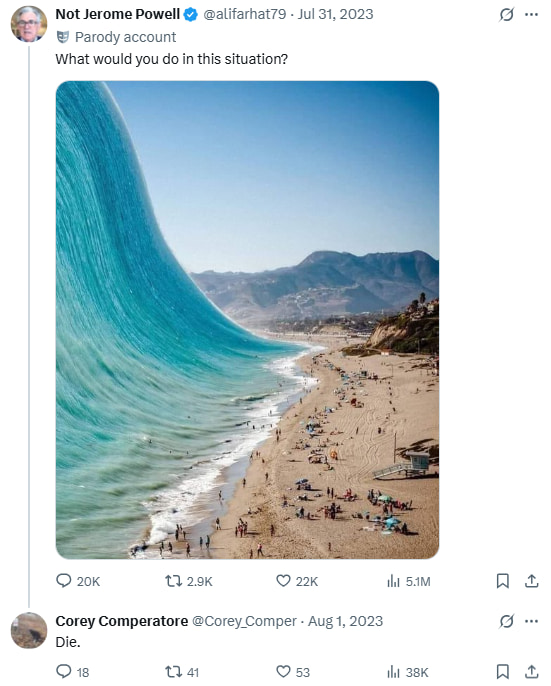Viewport: 551px width, 686px height.
Task: Bookmark the giant wave tweet
Action: (502, 581)
